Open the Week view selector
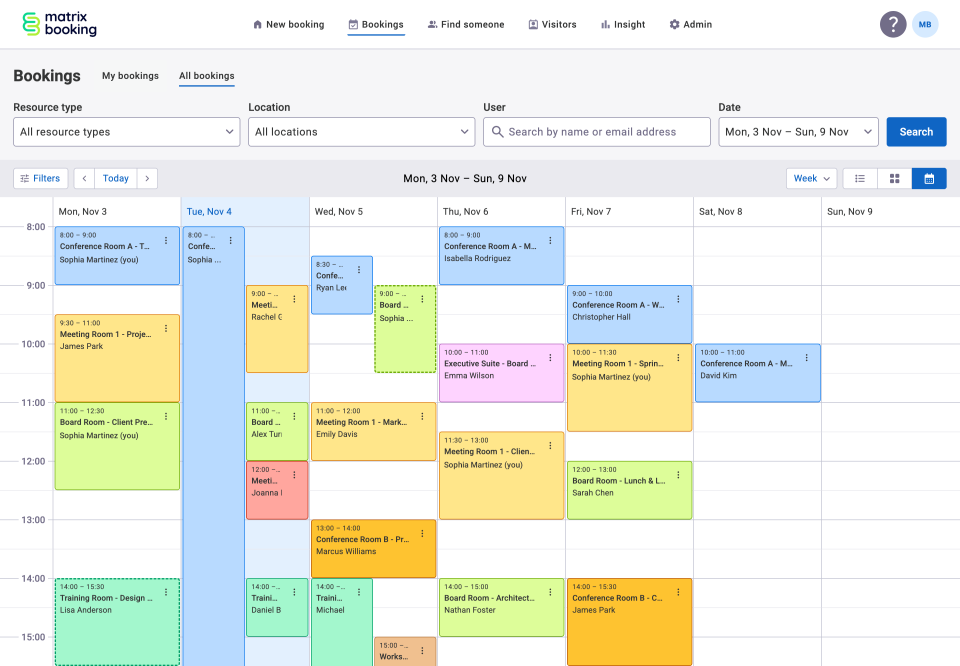The width and height of the screenshot is (960, 666). pyautogui.click(x=810, y=178)
